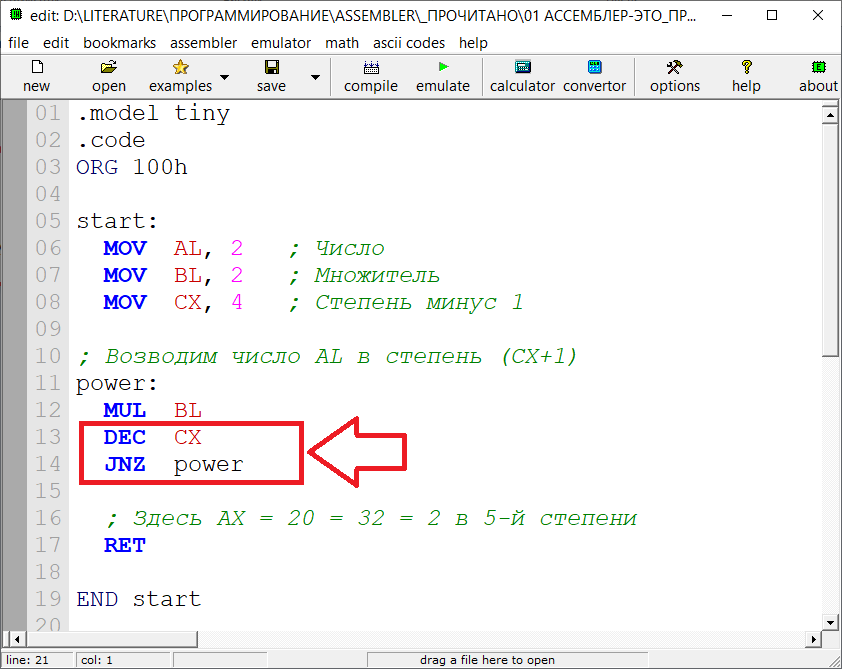842x669 pixels.
Task: Click the comment 'AX = 20 = 32' line
Action: (x=371, y=519)
